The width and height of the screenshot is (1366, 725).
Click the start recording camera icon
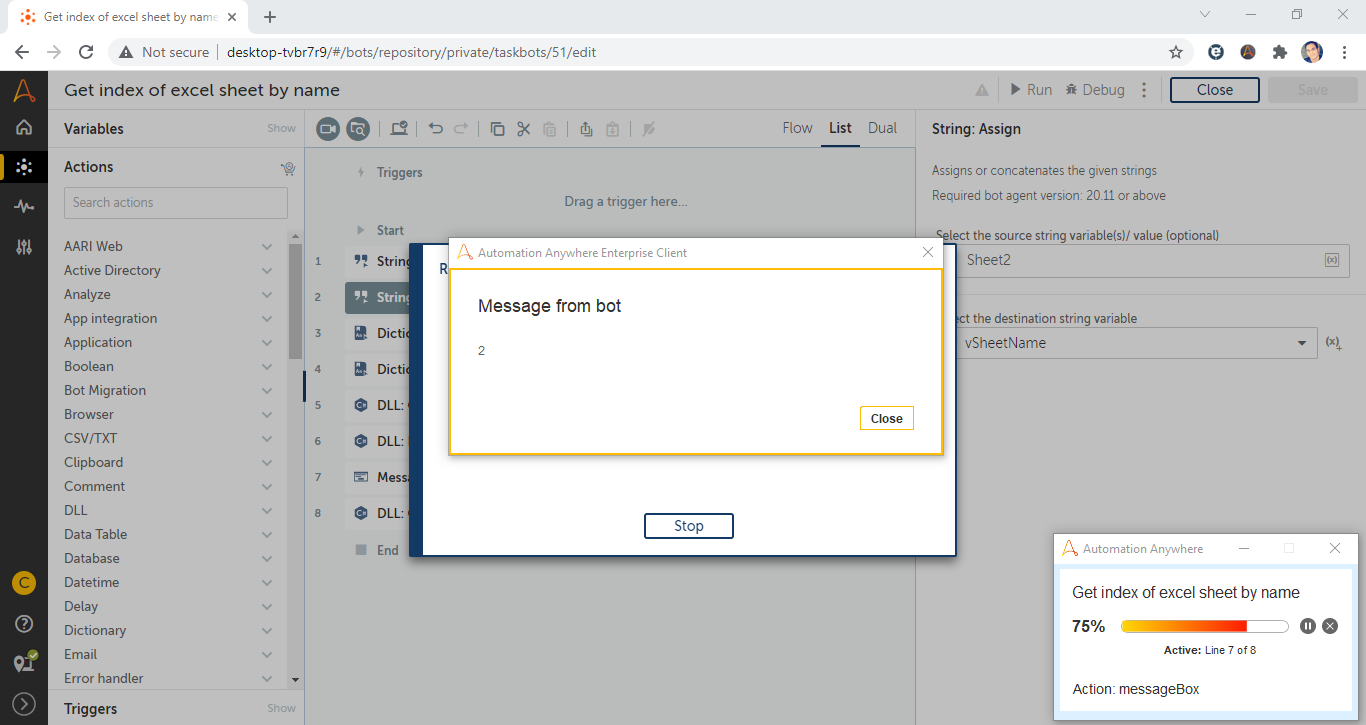click(328, 129)
